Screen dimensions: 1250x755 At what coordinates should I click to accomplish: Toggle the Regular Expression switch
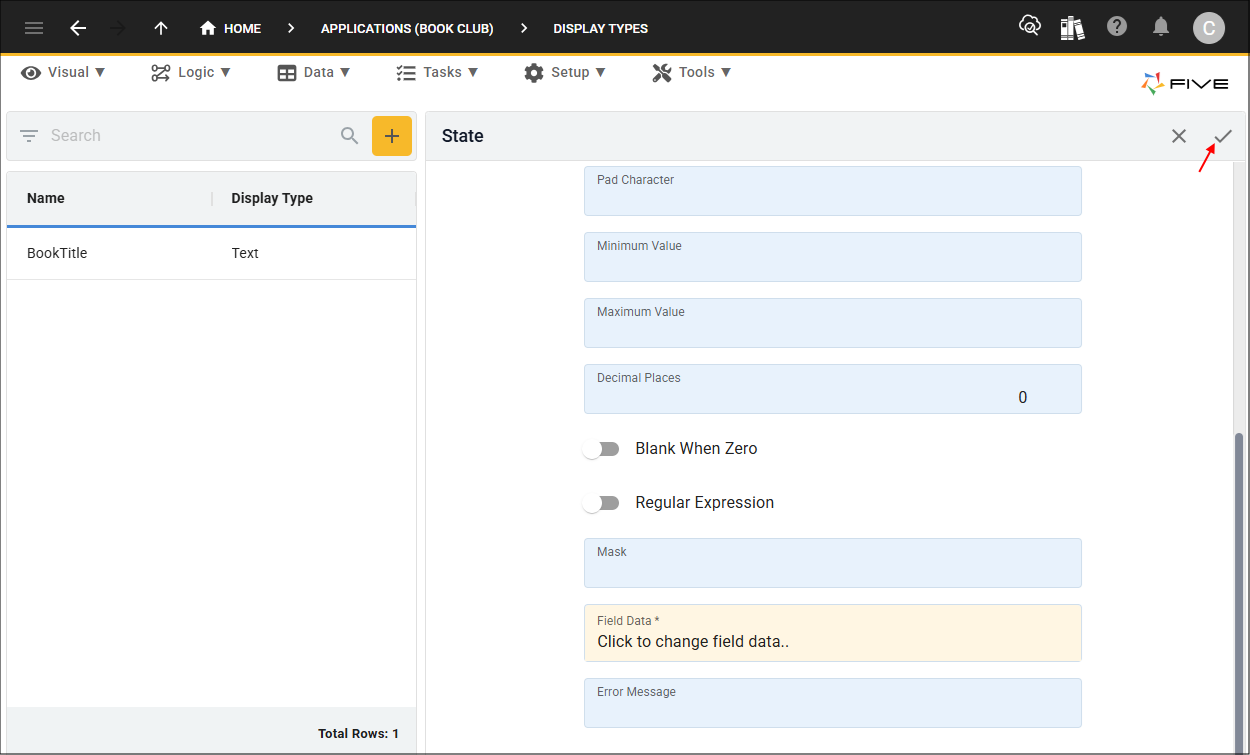(x=601, y=503)
